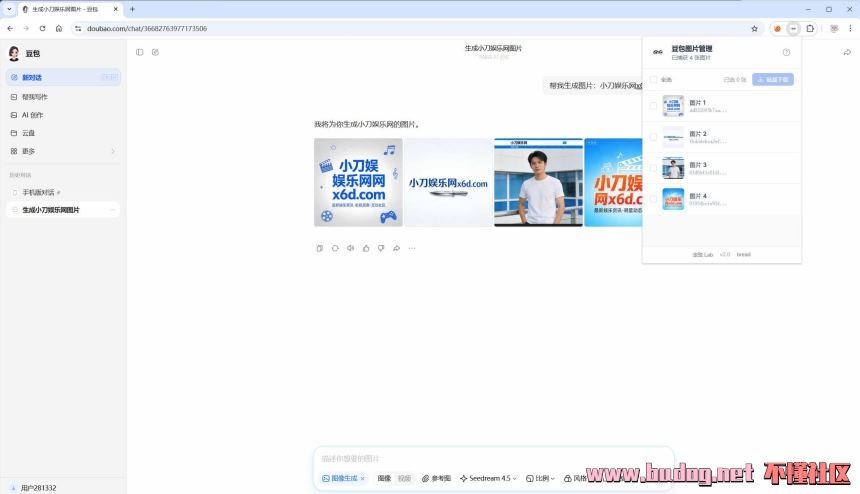
Task: Tick the checkbox for 图片 4
Action: coord(653,199)
